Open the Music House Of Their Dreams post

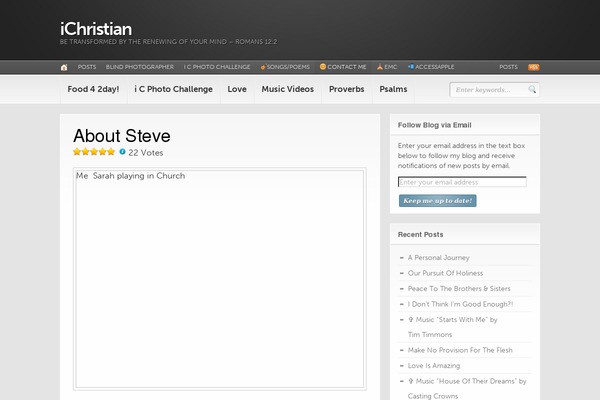(467, 388)
